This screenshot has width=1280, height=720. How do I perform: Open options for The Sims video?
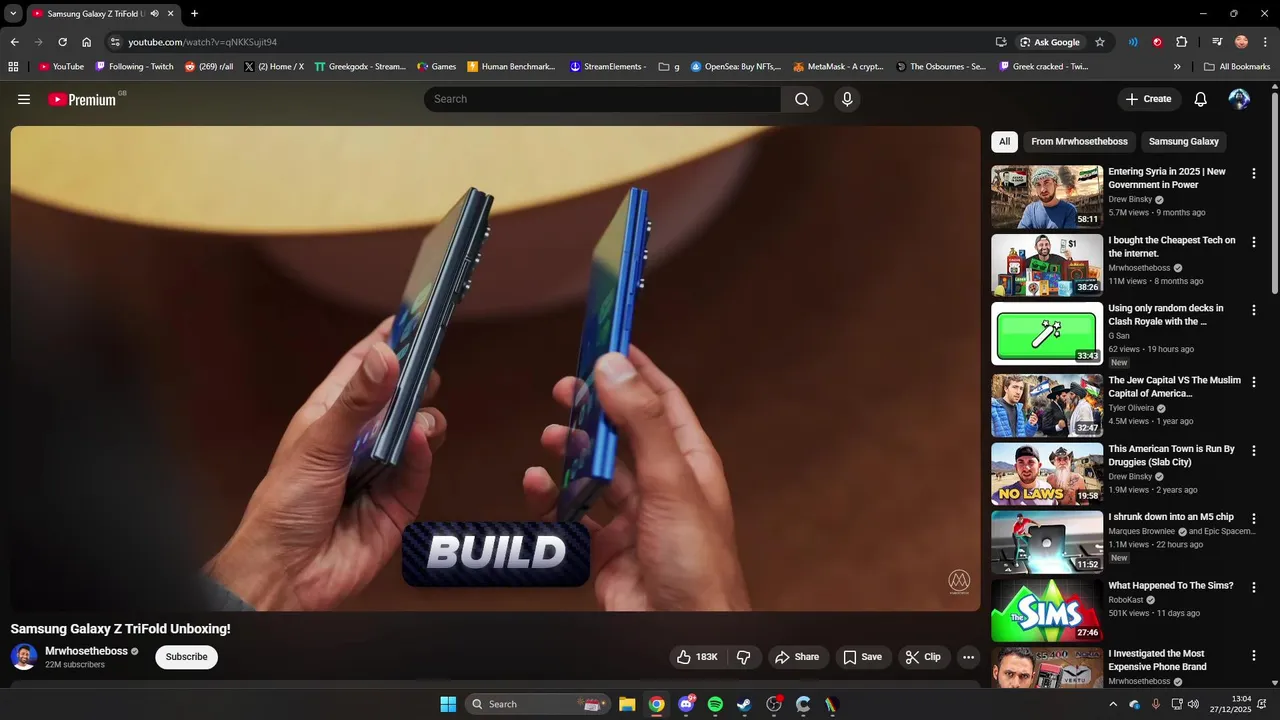1254,587
